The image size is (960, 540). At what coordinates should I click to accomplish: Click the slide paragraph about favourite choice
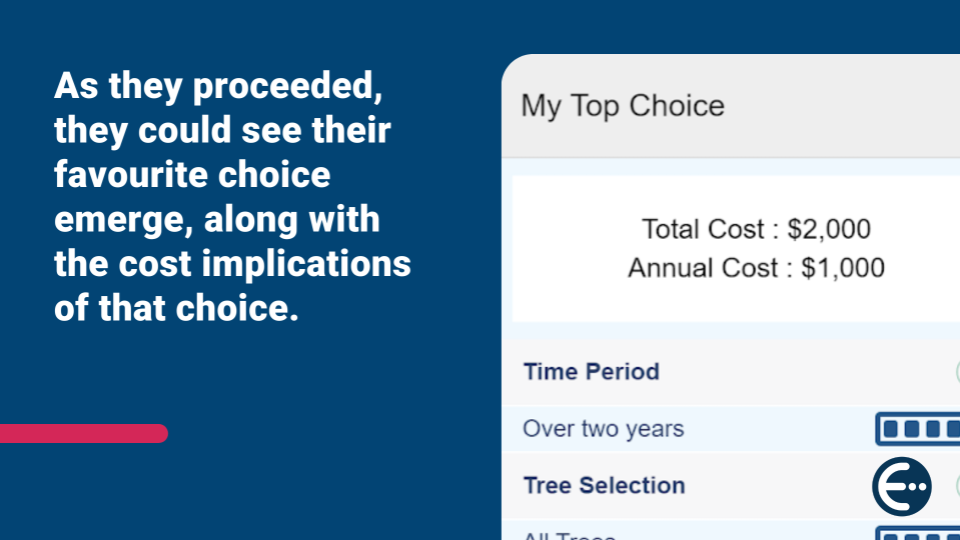pyautogui.click(x=232, y=197)
